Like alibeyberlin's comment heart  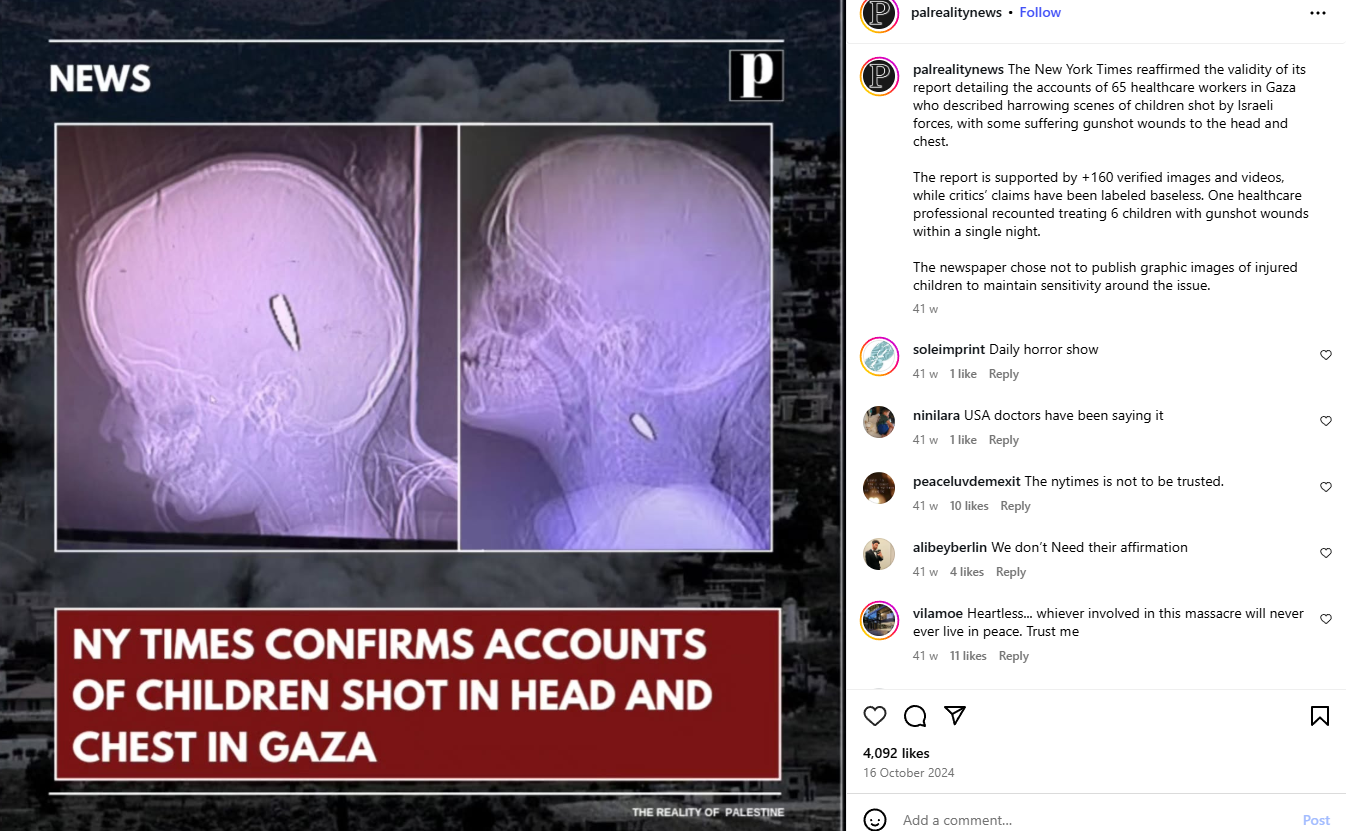(x=1326, y=553)
